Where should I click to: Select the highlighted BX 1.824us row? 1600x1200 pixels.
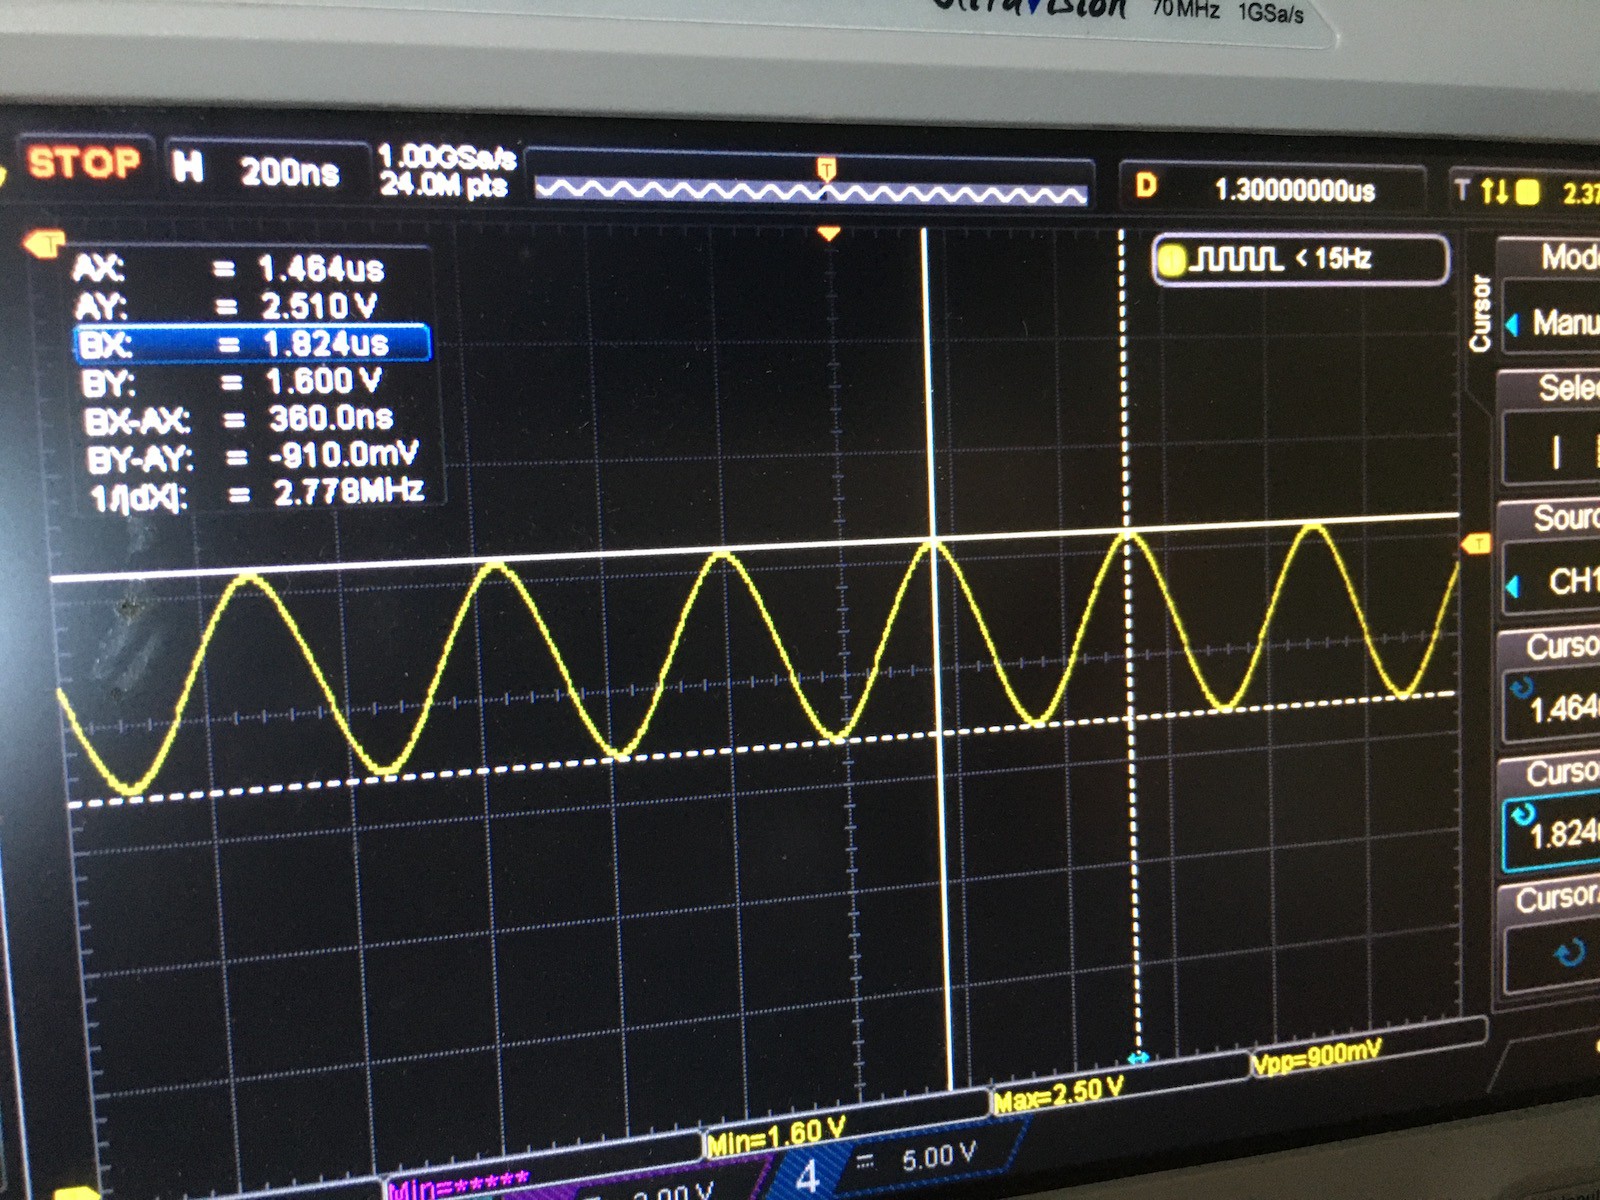tap(253, 343)
